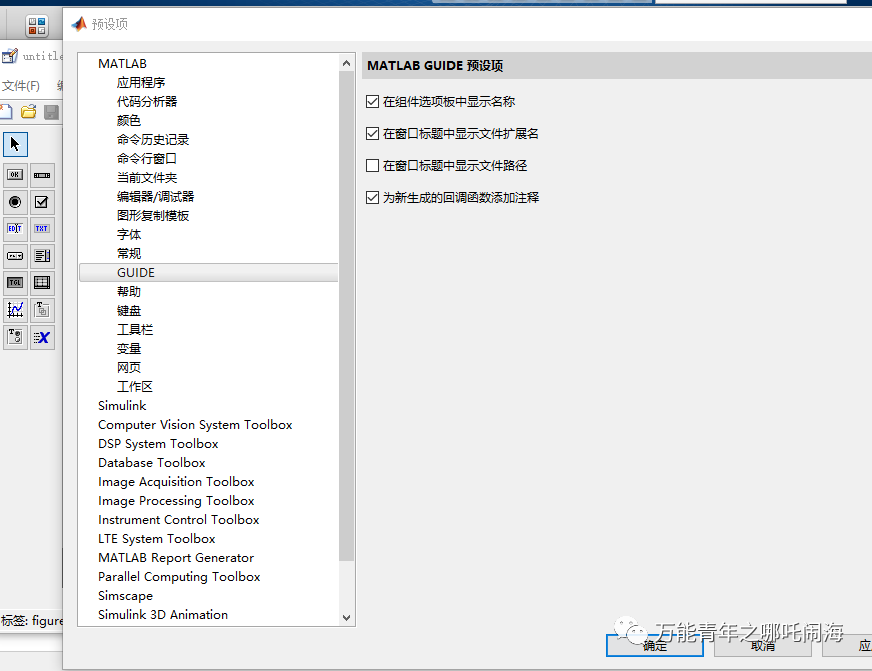The width and height of the screenshot is (872, 671).
Task: Select DSP System Toolbox entry
Action: [158, 444]
